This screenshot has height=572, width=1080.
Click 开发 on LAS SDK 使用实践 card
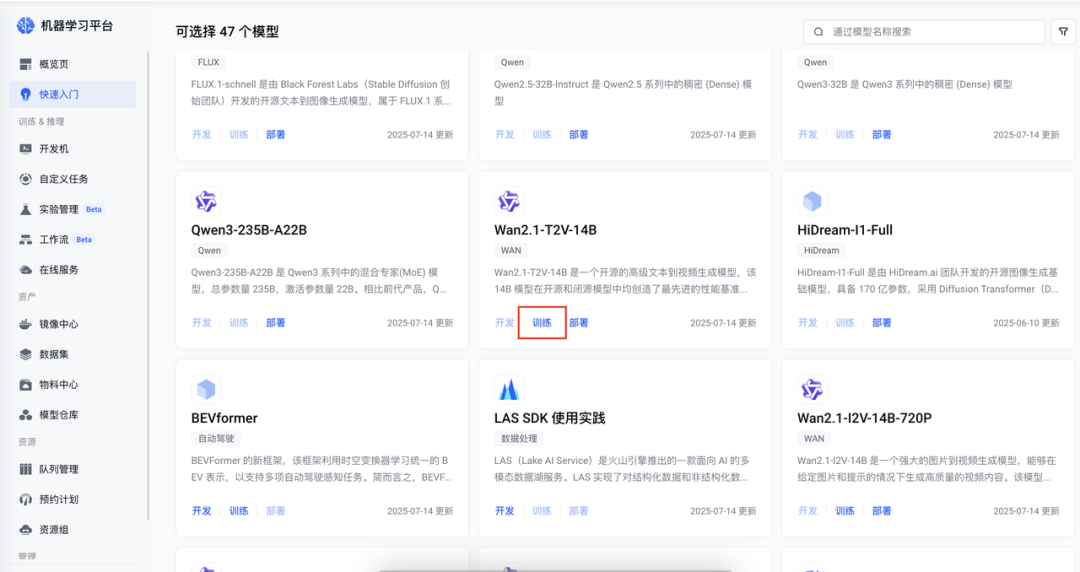(505, 511)
